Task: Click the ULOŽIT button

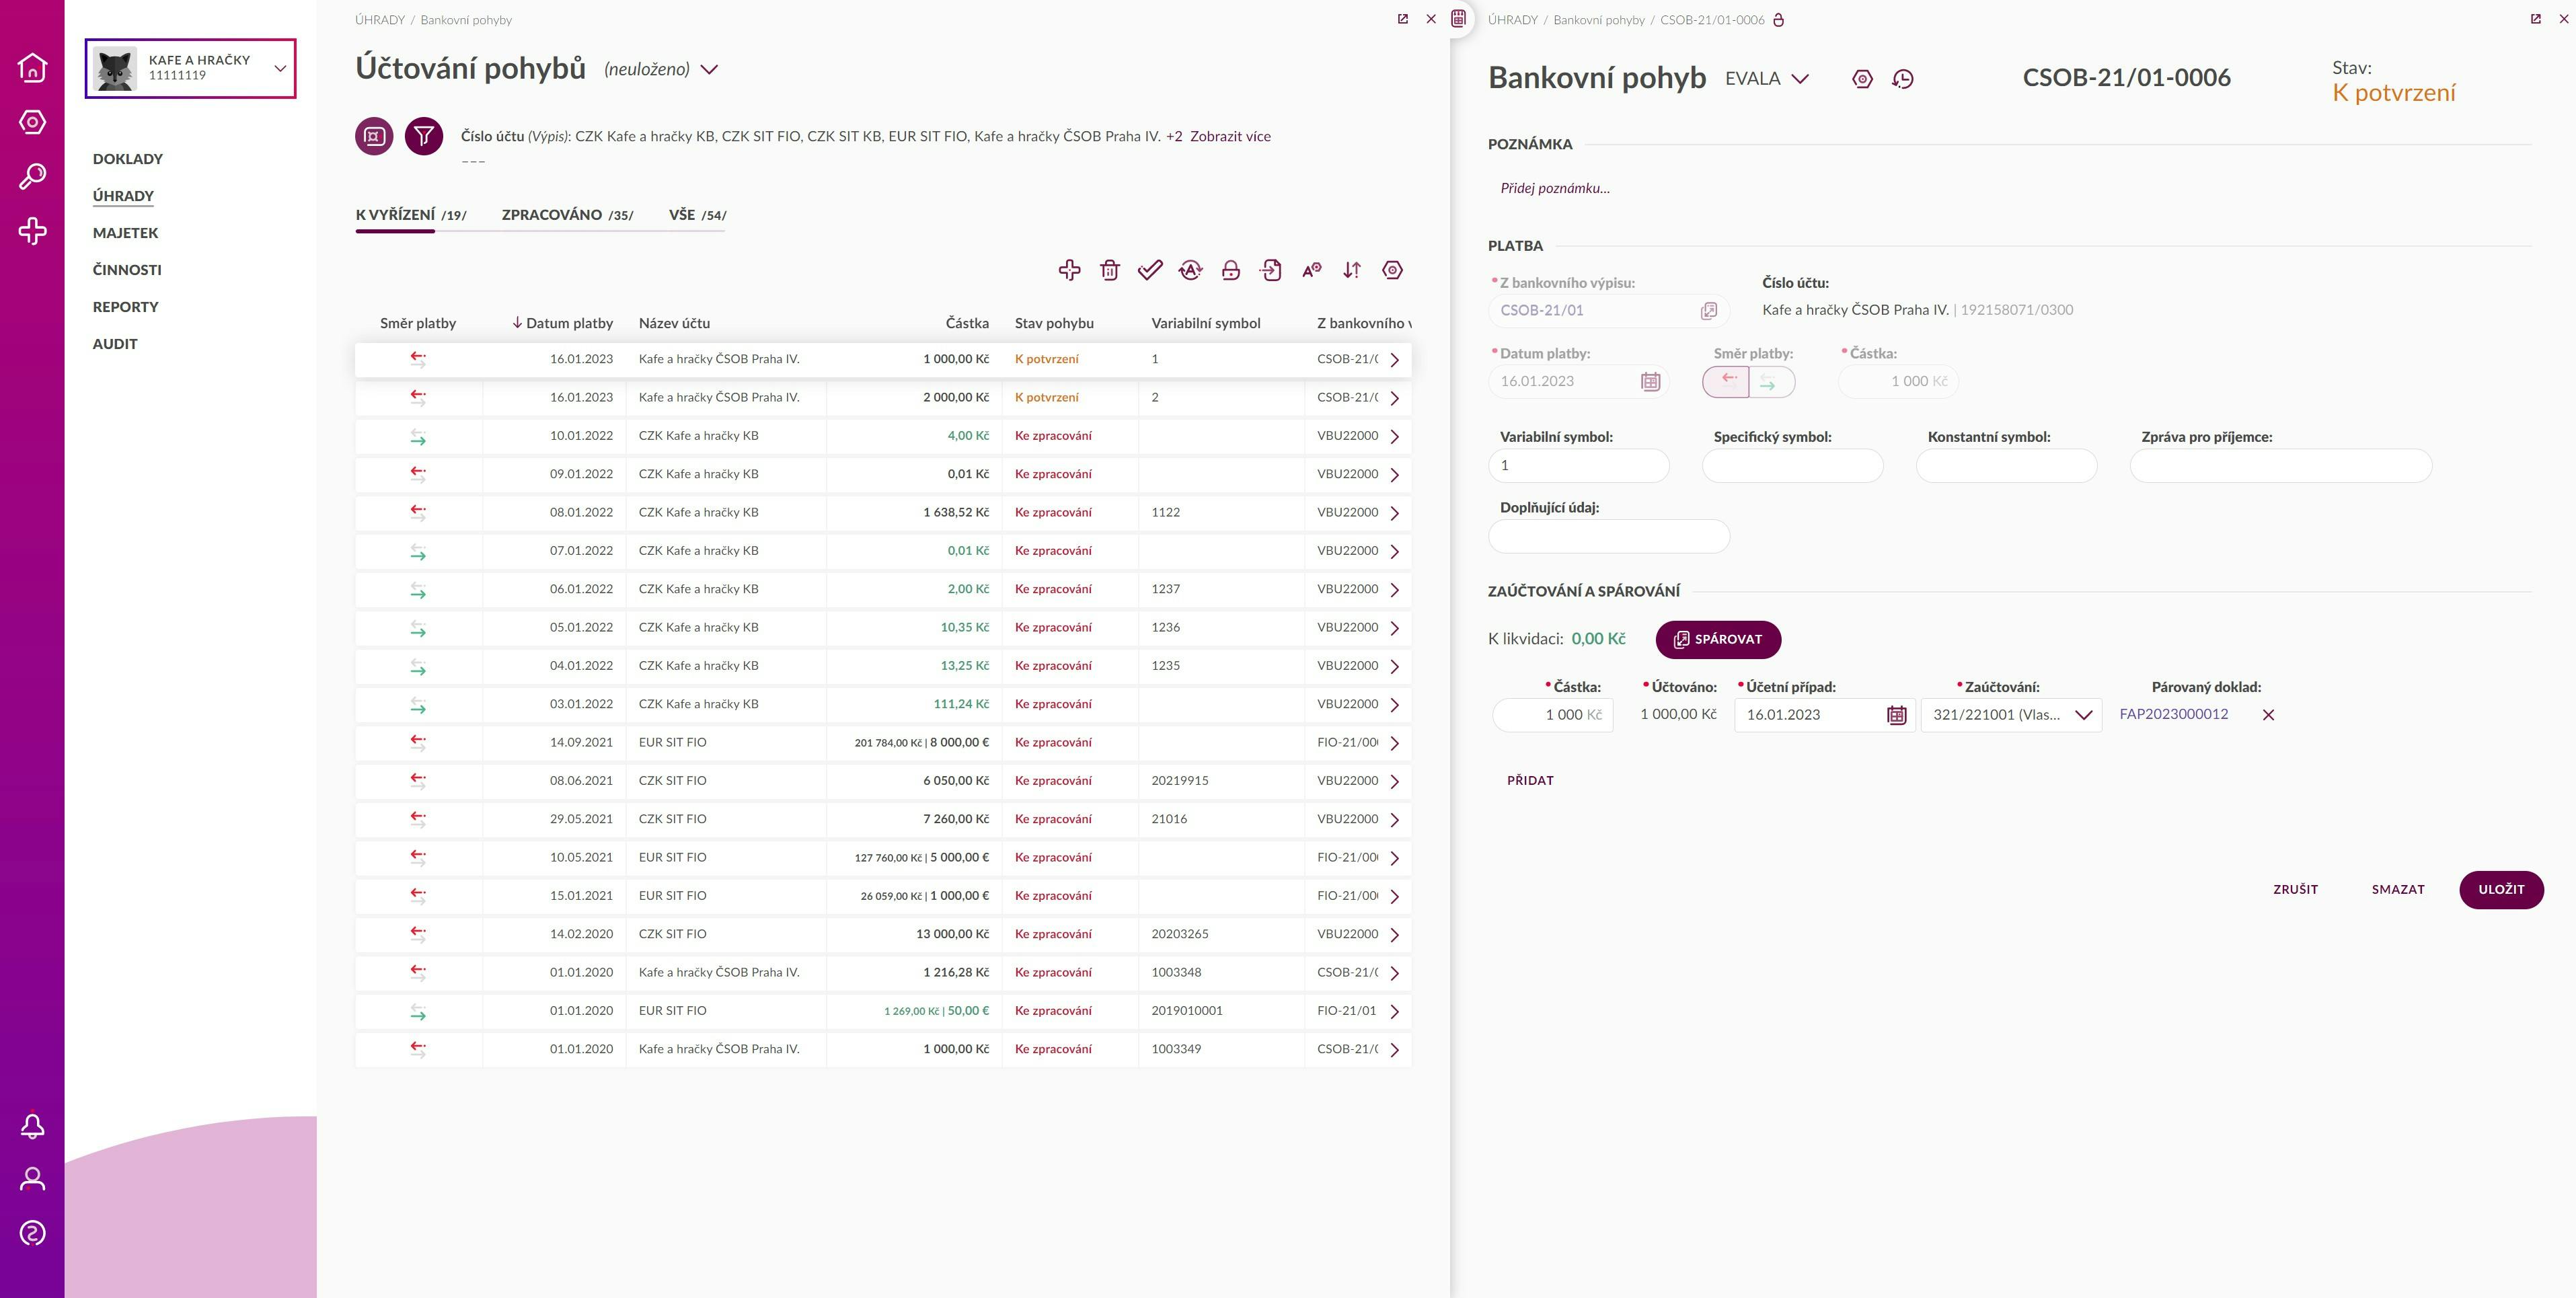Action: (x=2501, y=889)
